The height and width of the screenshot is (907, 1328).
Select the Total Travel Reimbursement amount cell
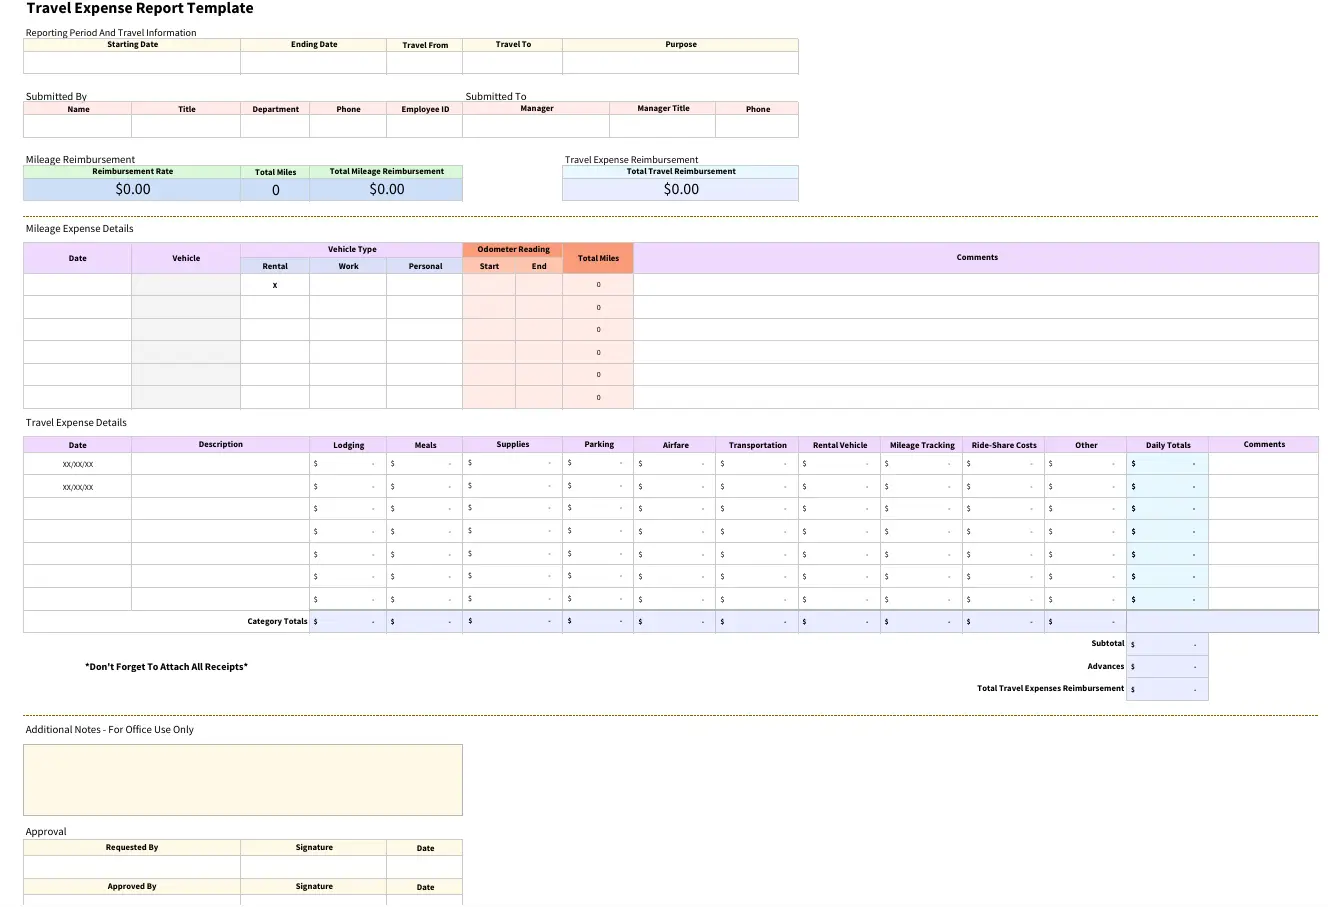(680, 188)
